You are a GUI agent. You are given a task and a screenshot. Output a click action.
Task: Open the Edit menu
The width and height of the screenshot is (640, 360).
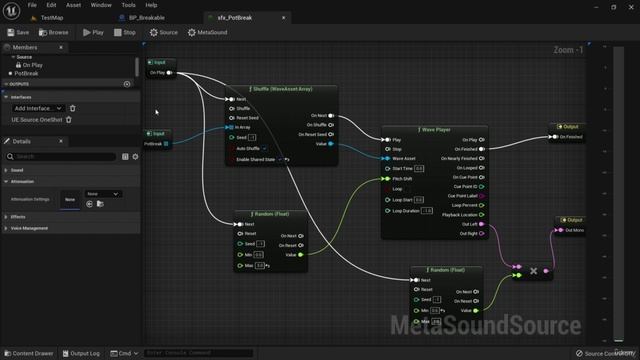51,5
